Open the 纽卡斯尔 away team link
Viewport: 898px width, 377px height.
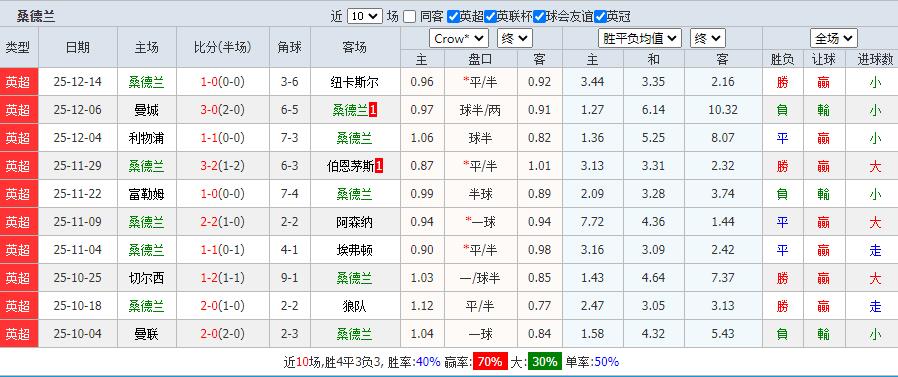[355, 82]
